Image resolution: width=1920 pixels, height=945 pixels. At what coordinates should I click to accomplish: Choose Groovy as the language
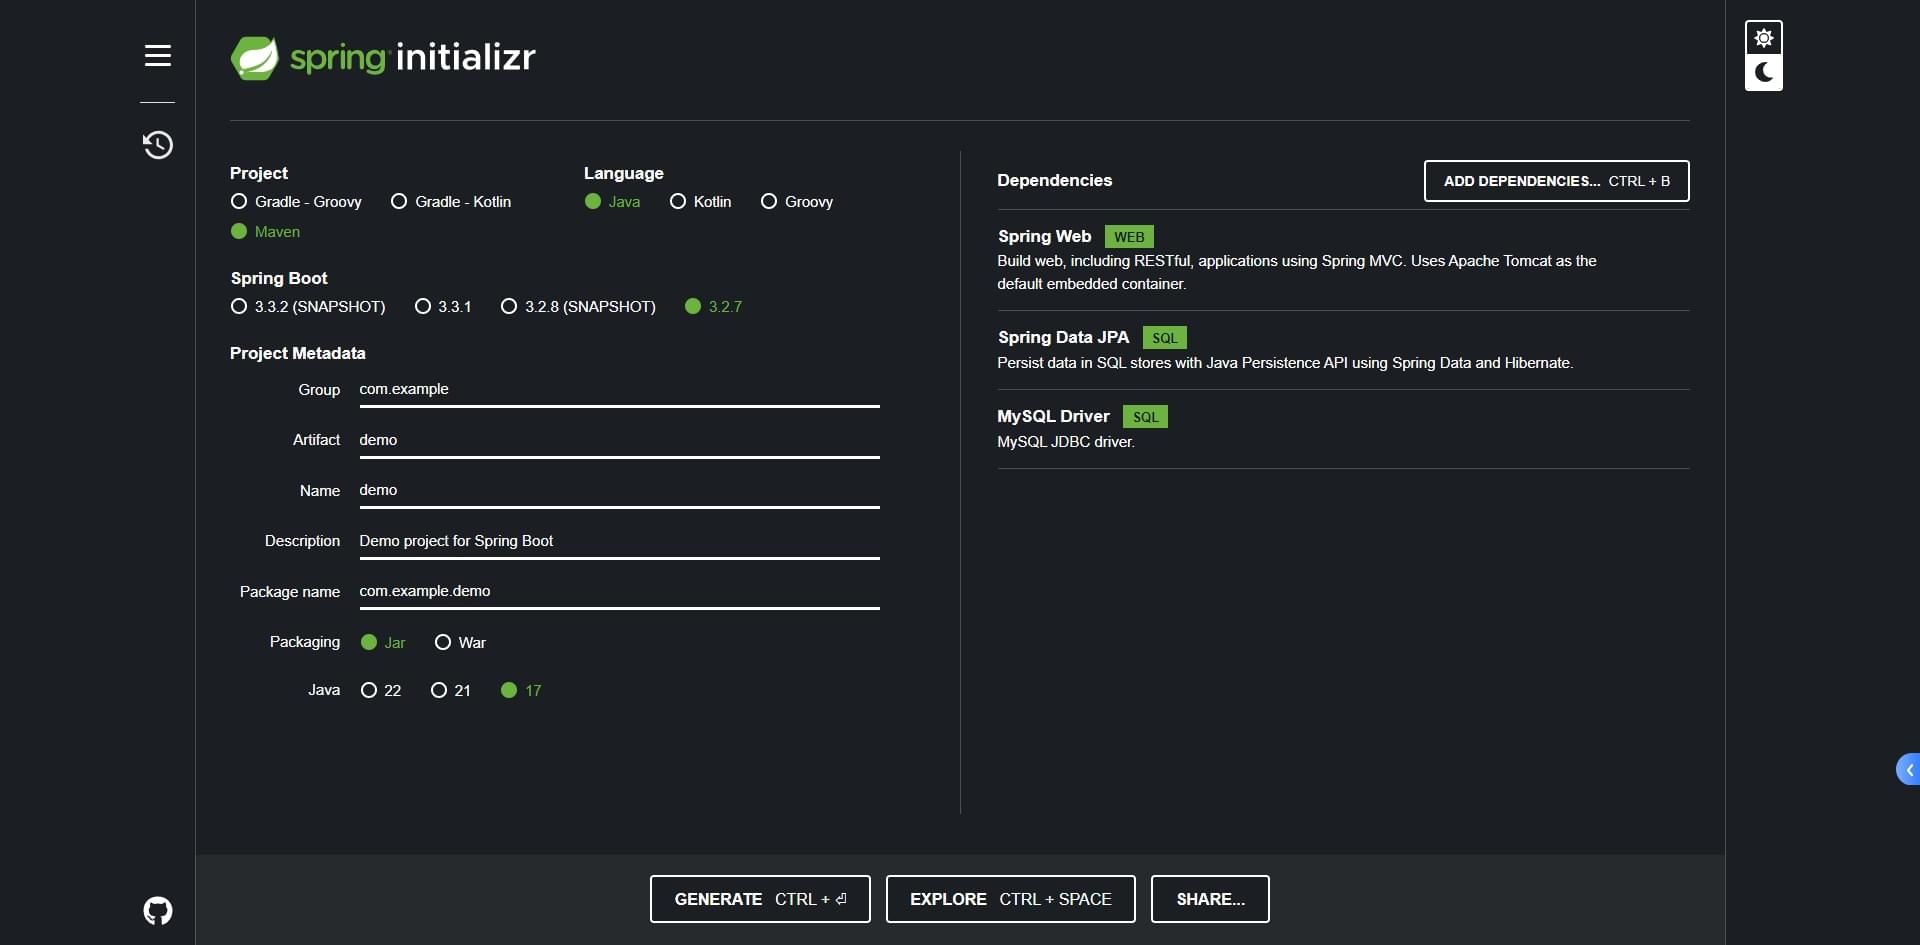[769, 202]
